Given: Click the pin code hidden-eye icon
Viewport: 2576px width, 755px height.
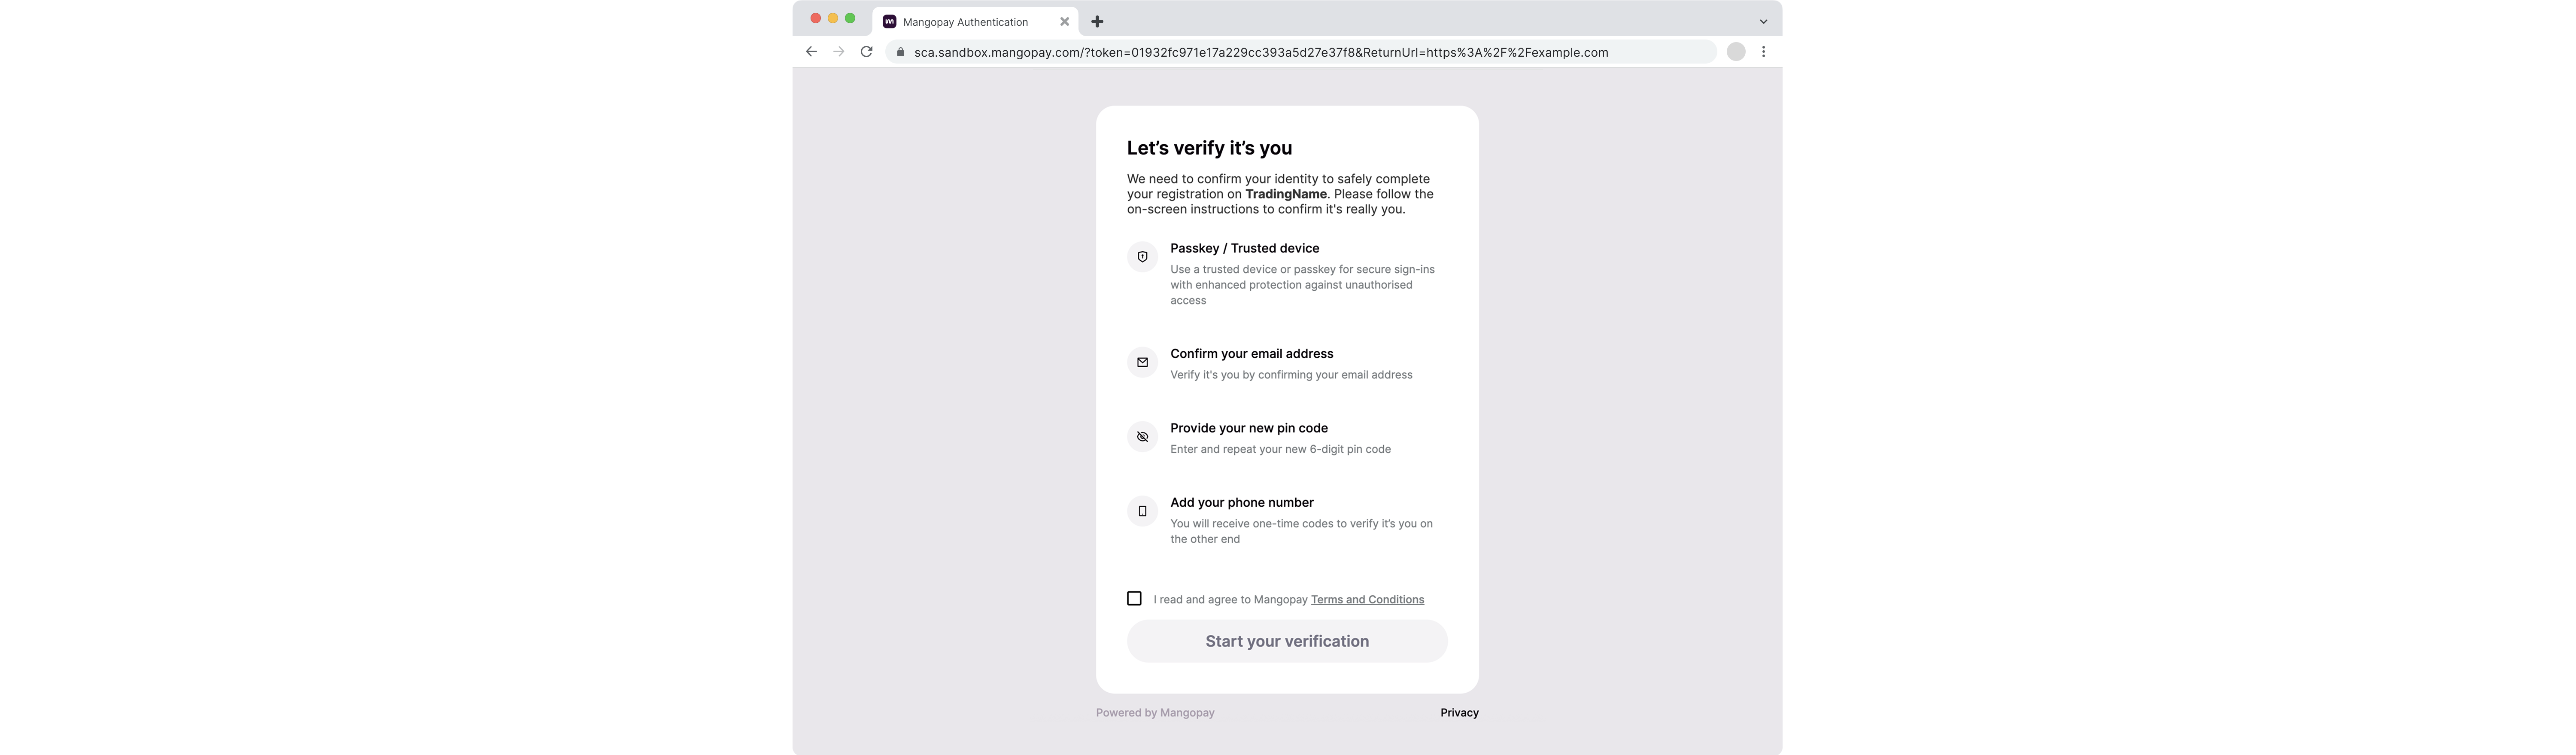Looking at the screenshot, I should click(1142, 437).
